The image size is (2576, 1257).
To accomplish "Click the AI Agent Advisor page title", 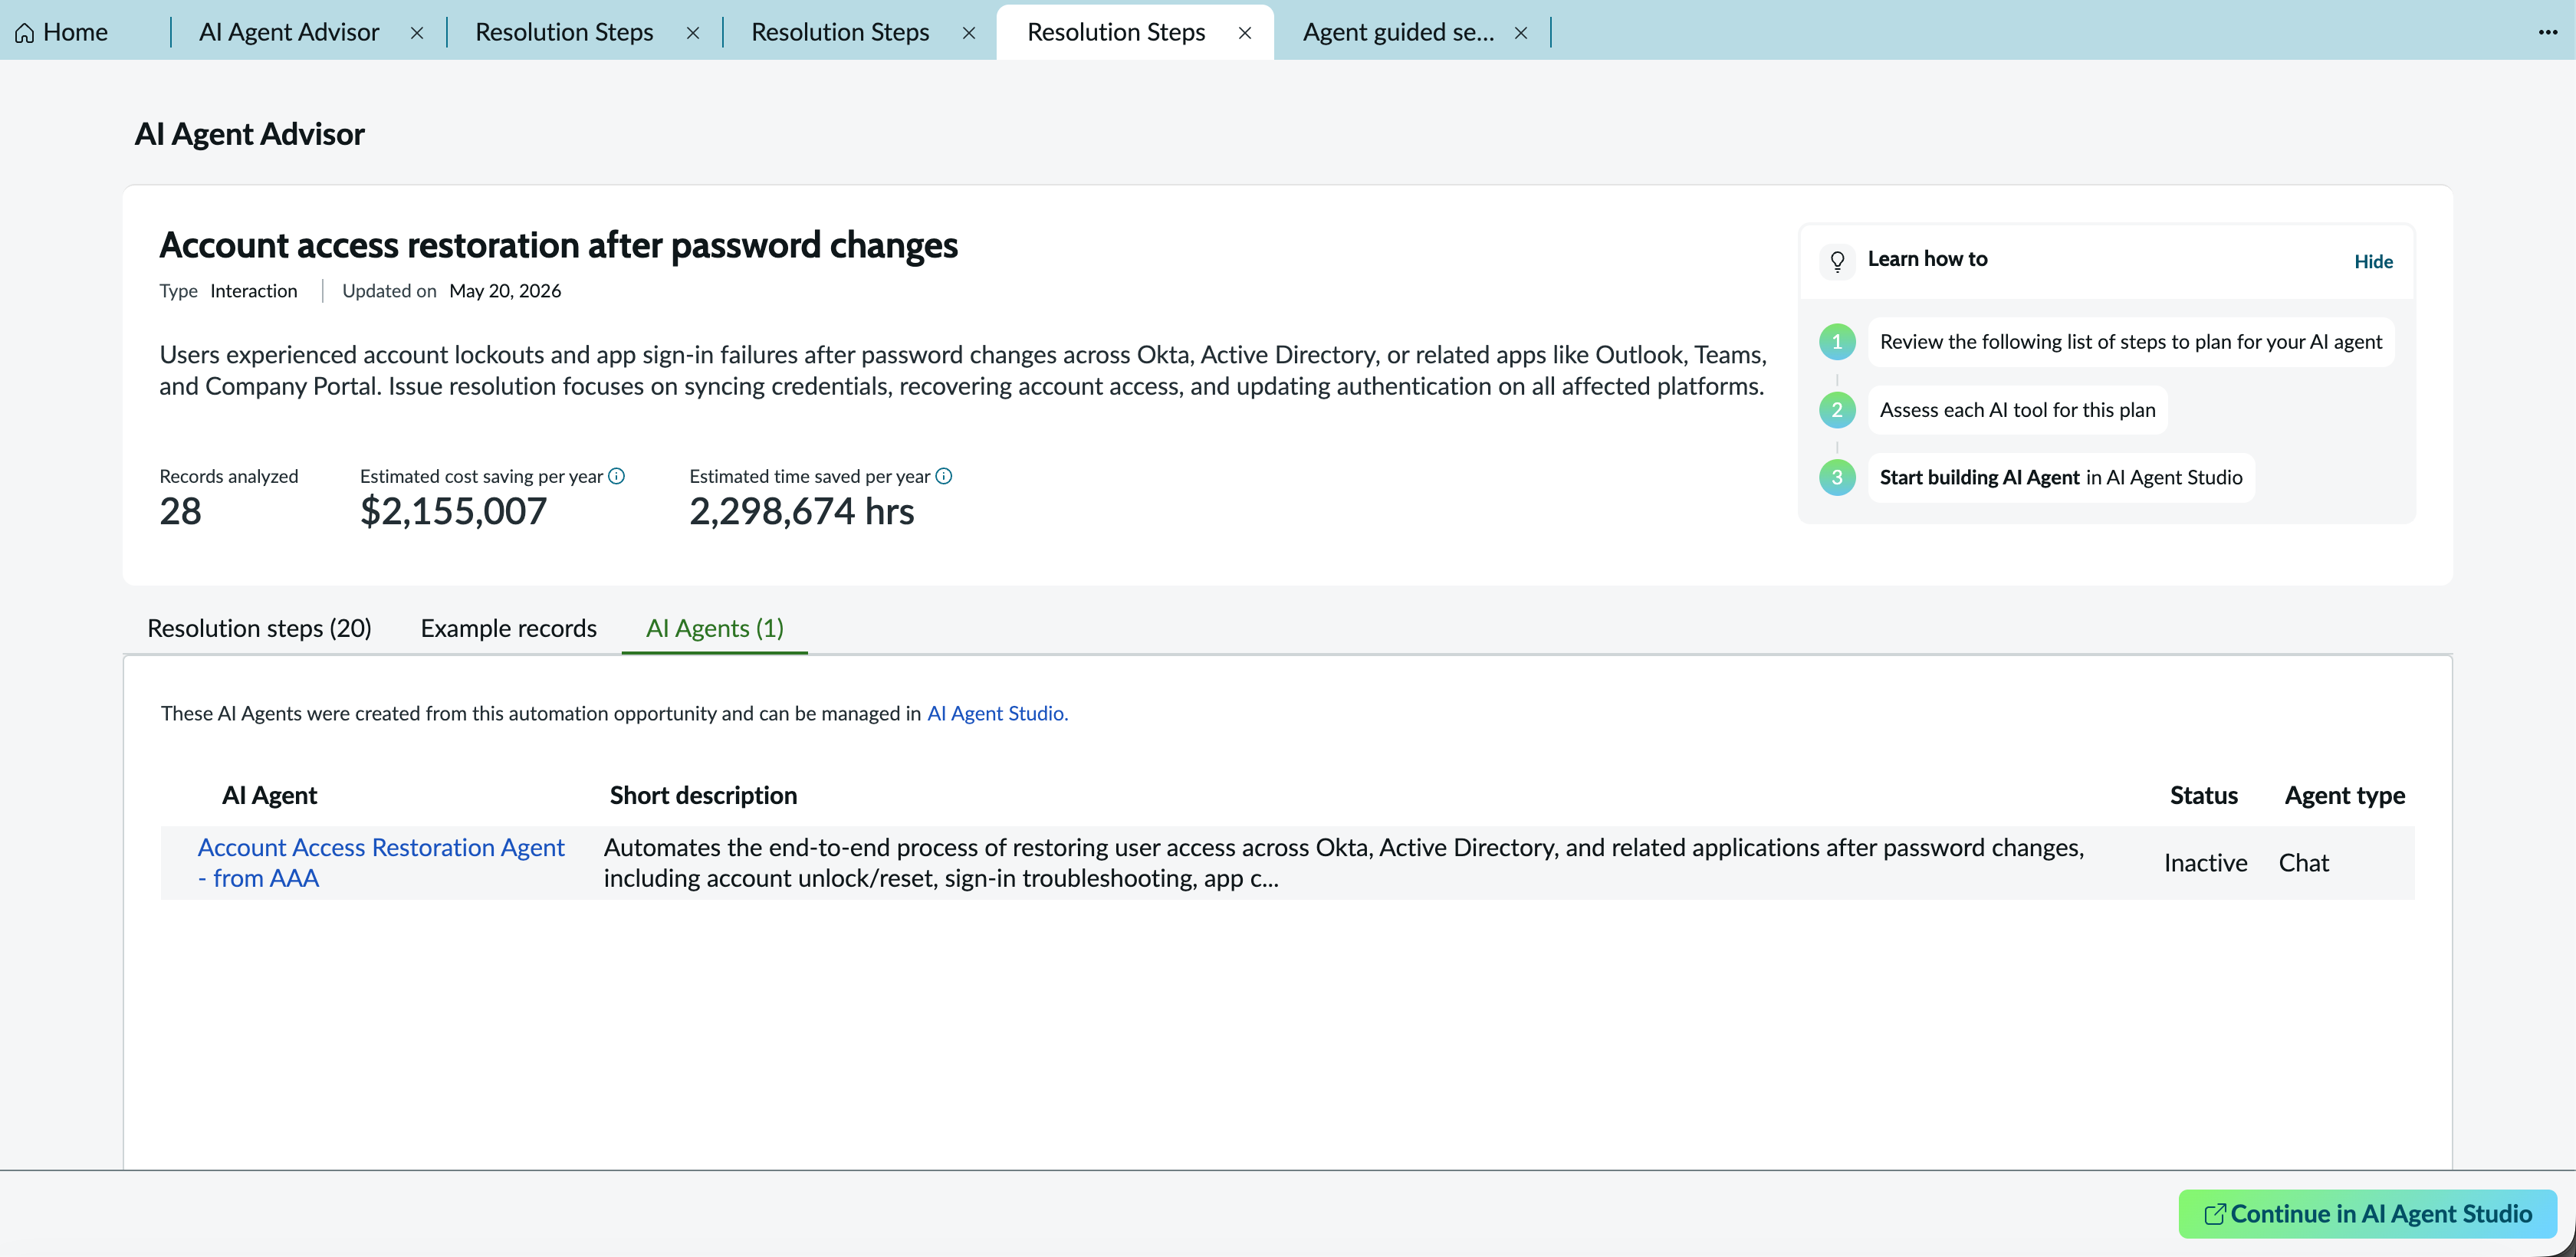I will pos(249,134).
